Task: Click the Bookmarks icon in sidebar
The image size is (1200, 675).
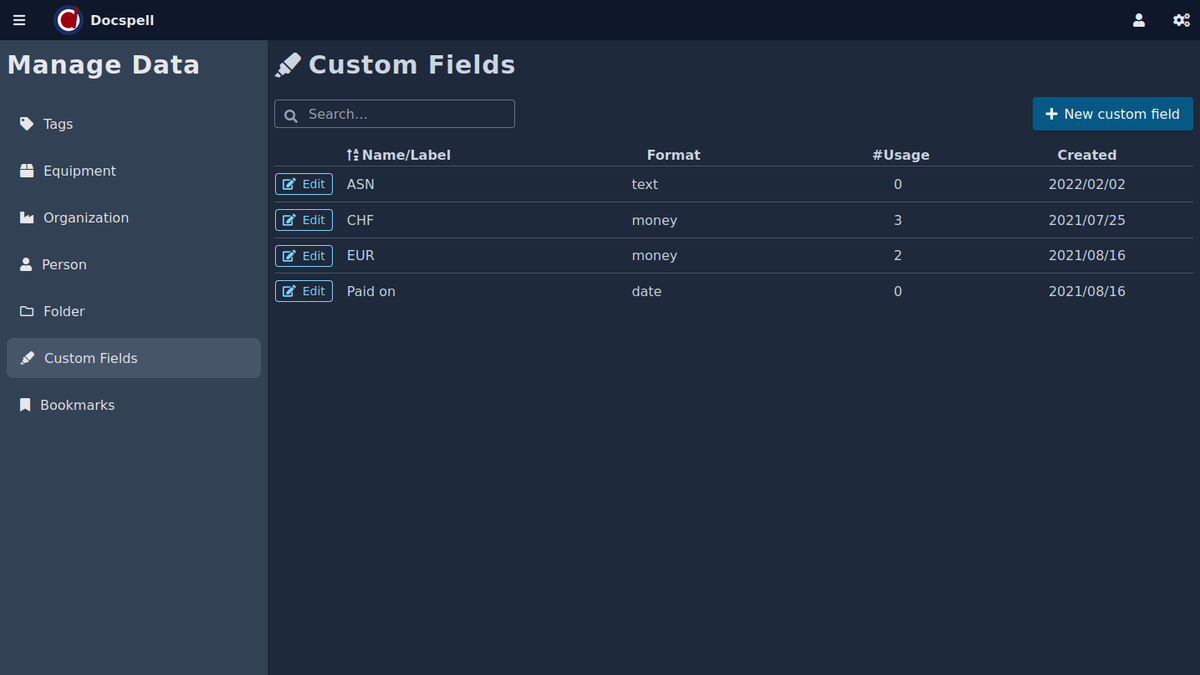Action: tap(26, 405)
